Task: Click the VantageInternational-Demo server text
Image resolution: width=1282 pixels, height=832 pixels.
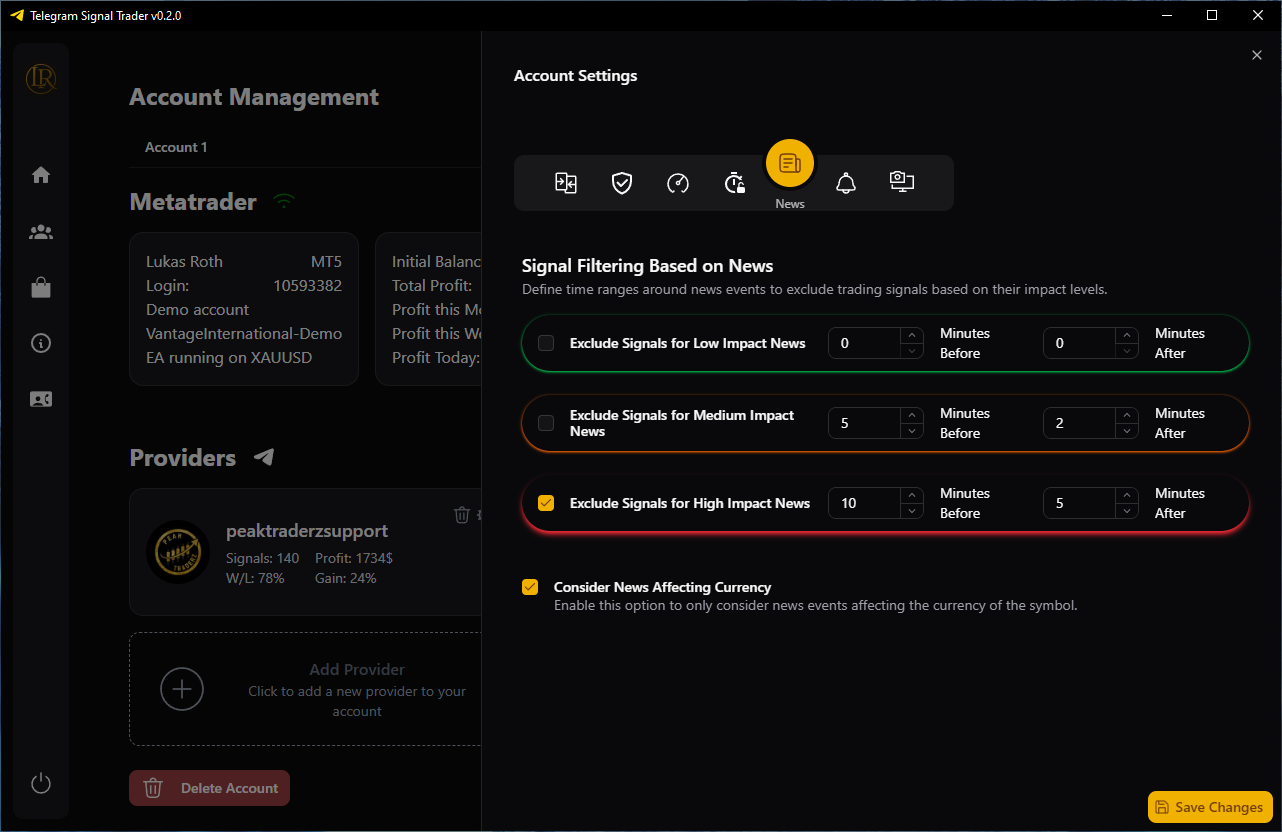Action: coord(244,334)
